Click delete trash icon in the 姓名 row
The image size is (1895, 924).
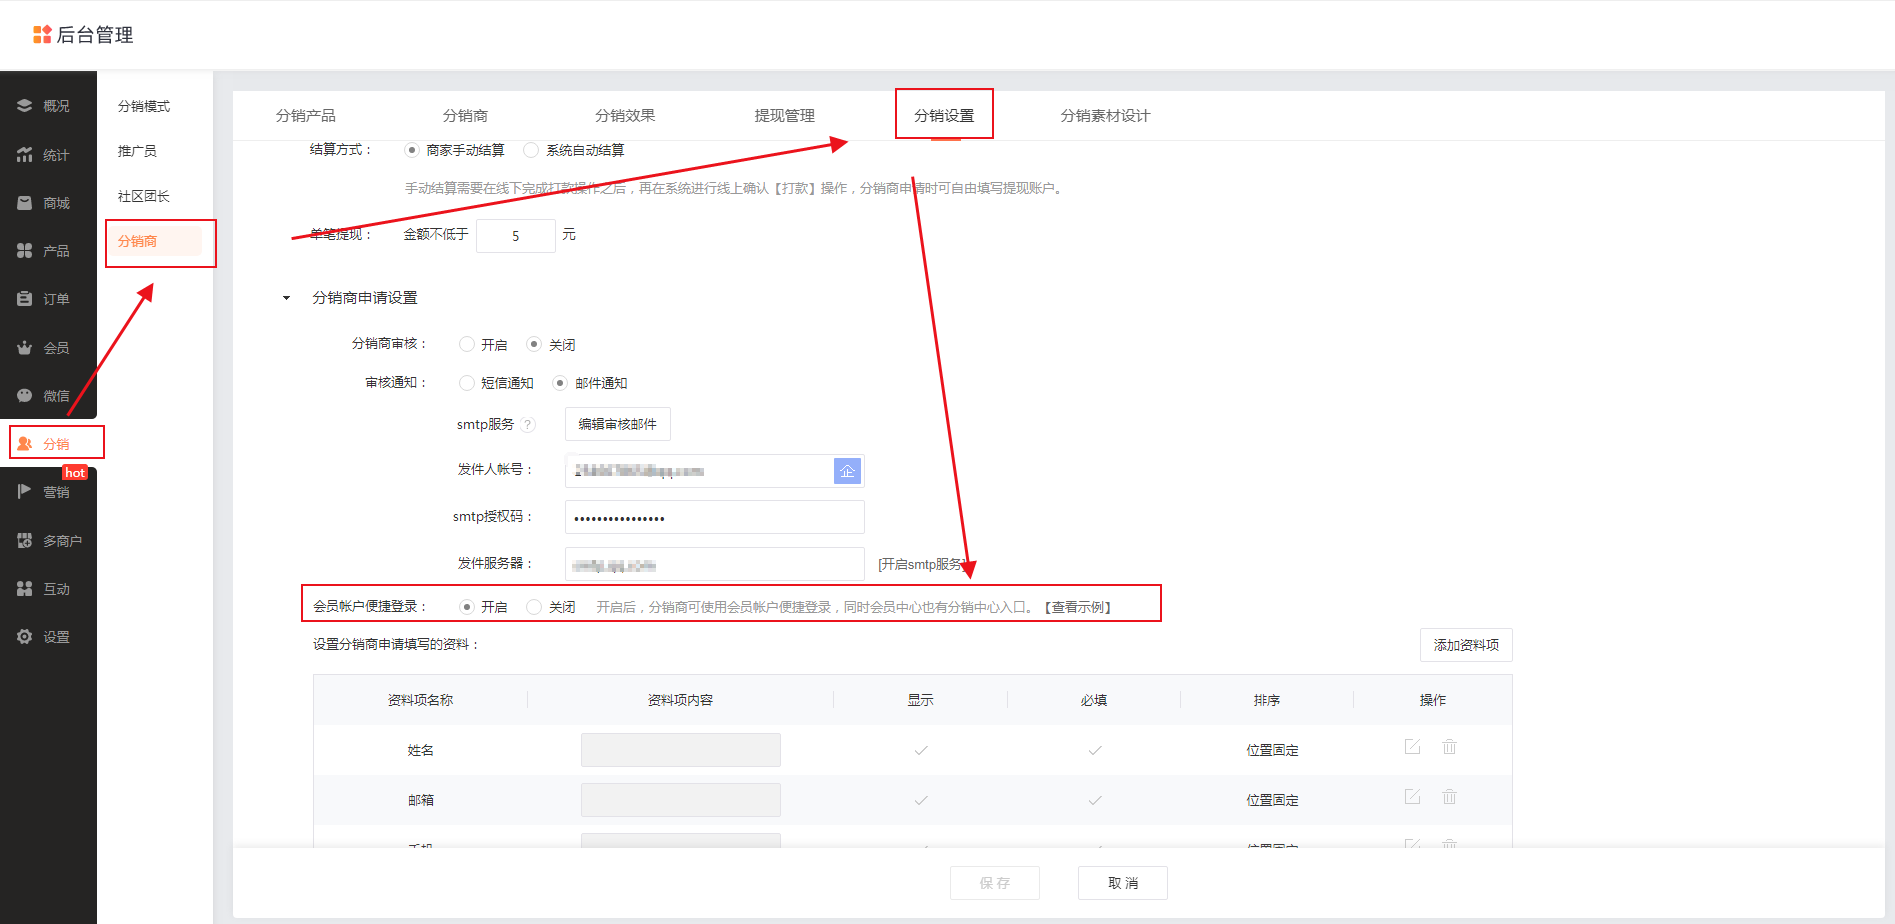(1449, 747)
